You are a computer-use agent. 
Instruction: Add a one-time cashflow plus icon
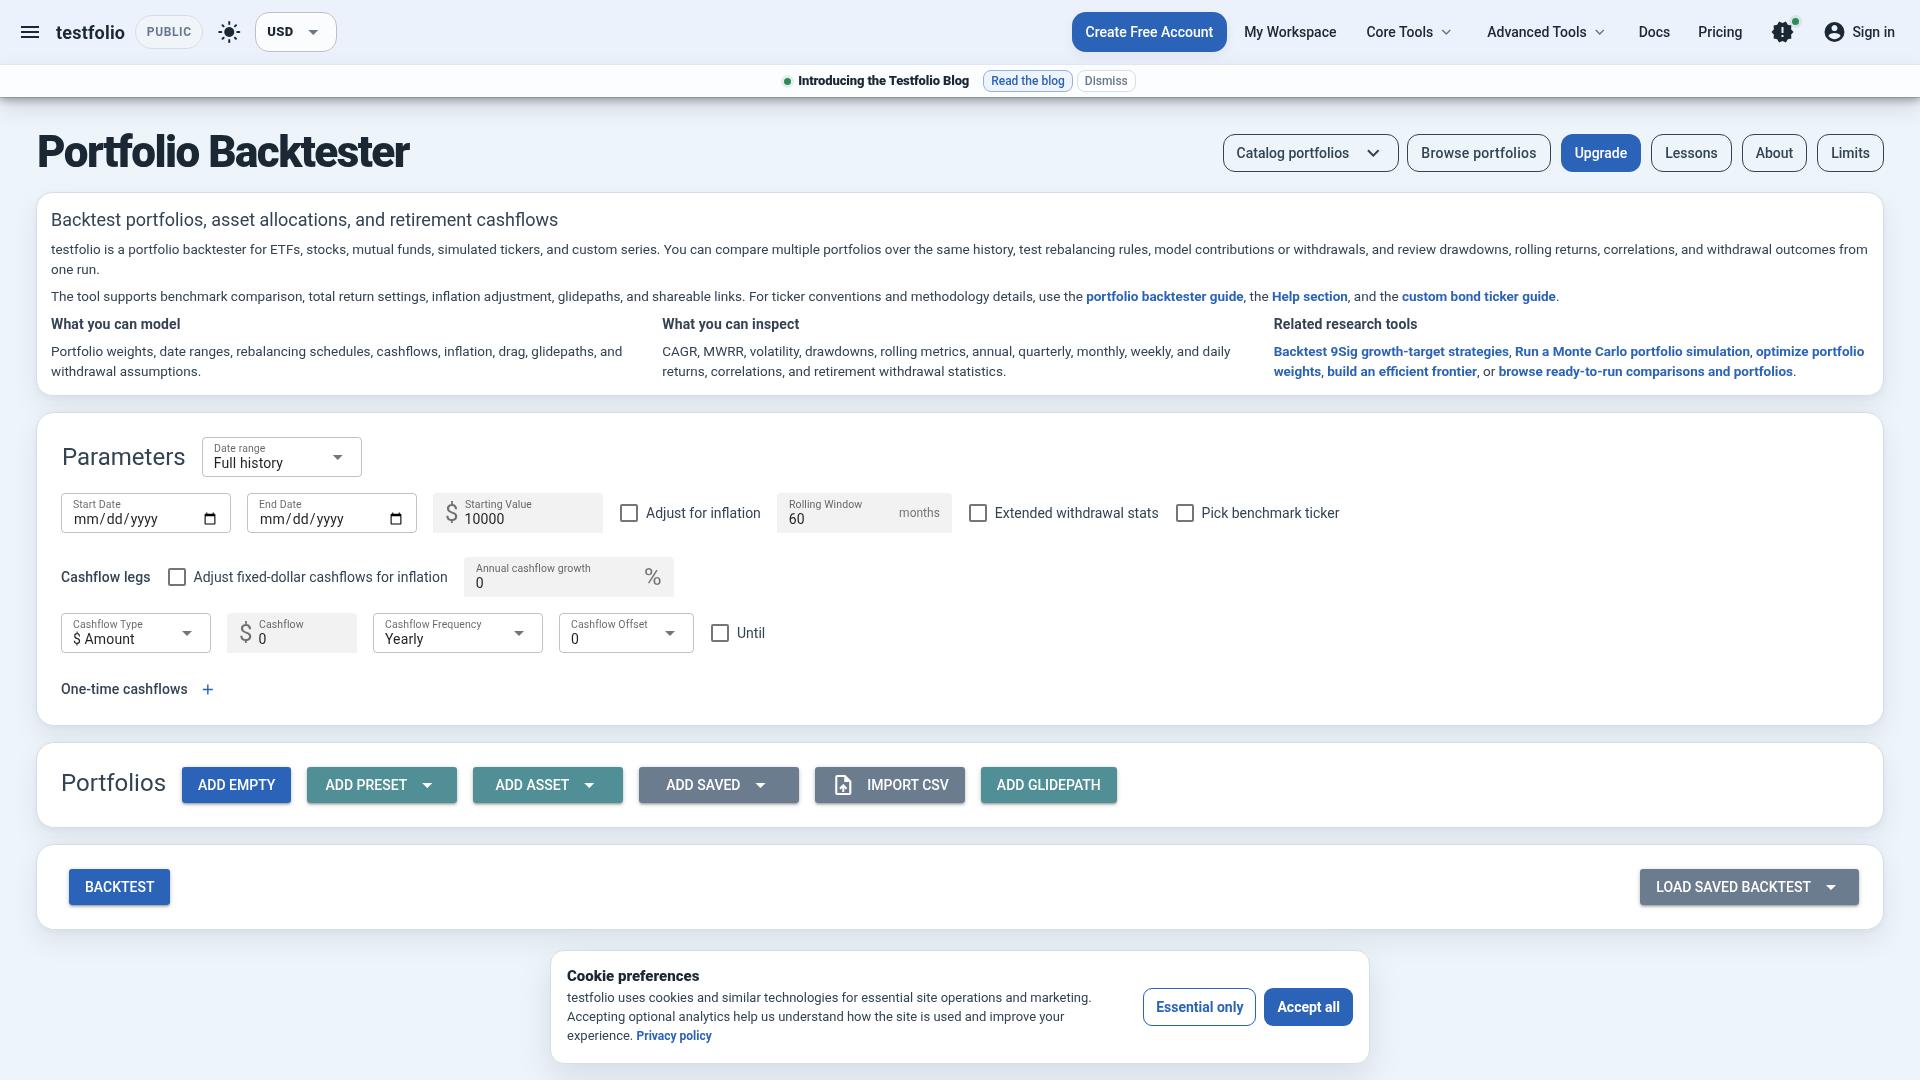pos(207,689)
